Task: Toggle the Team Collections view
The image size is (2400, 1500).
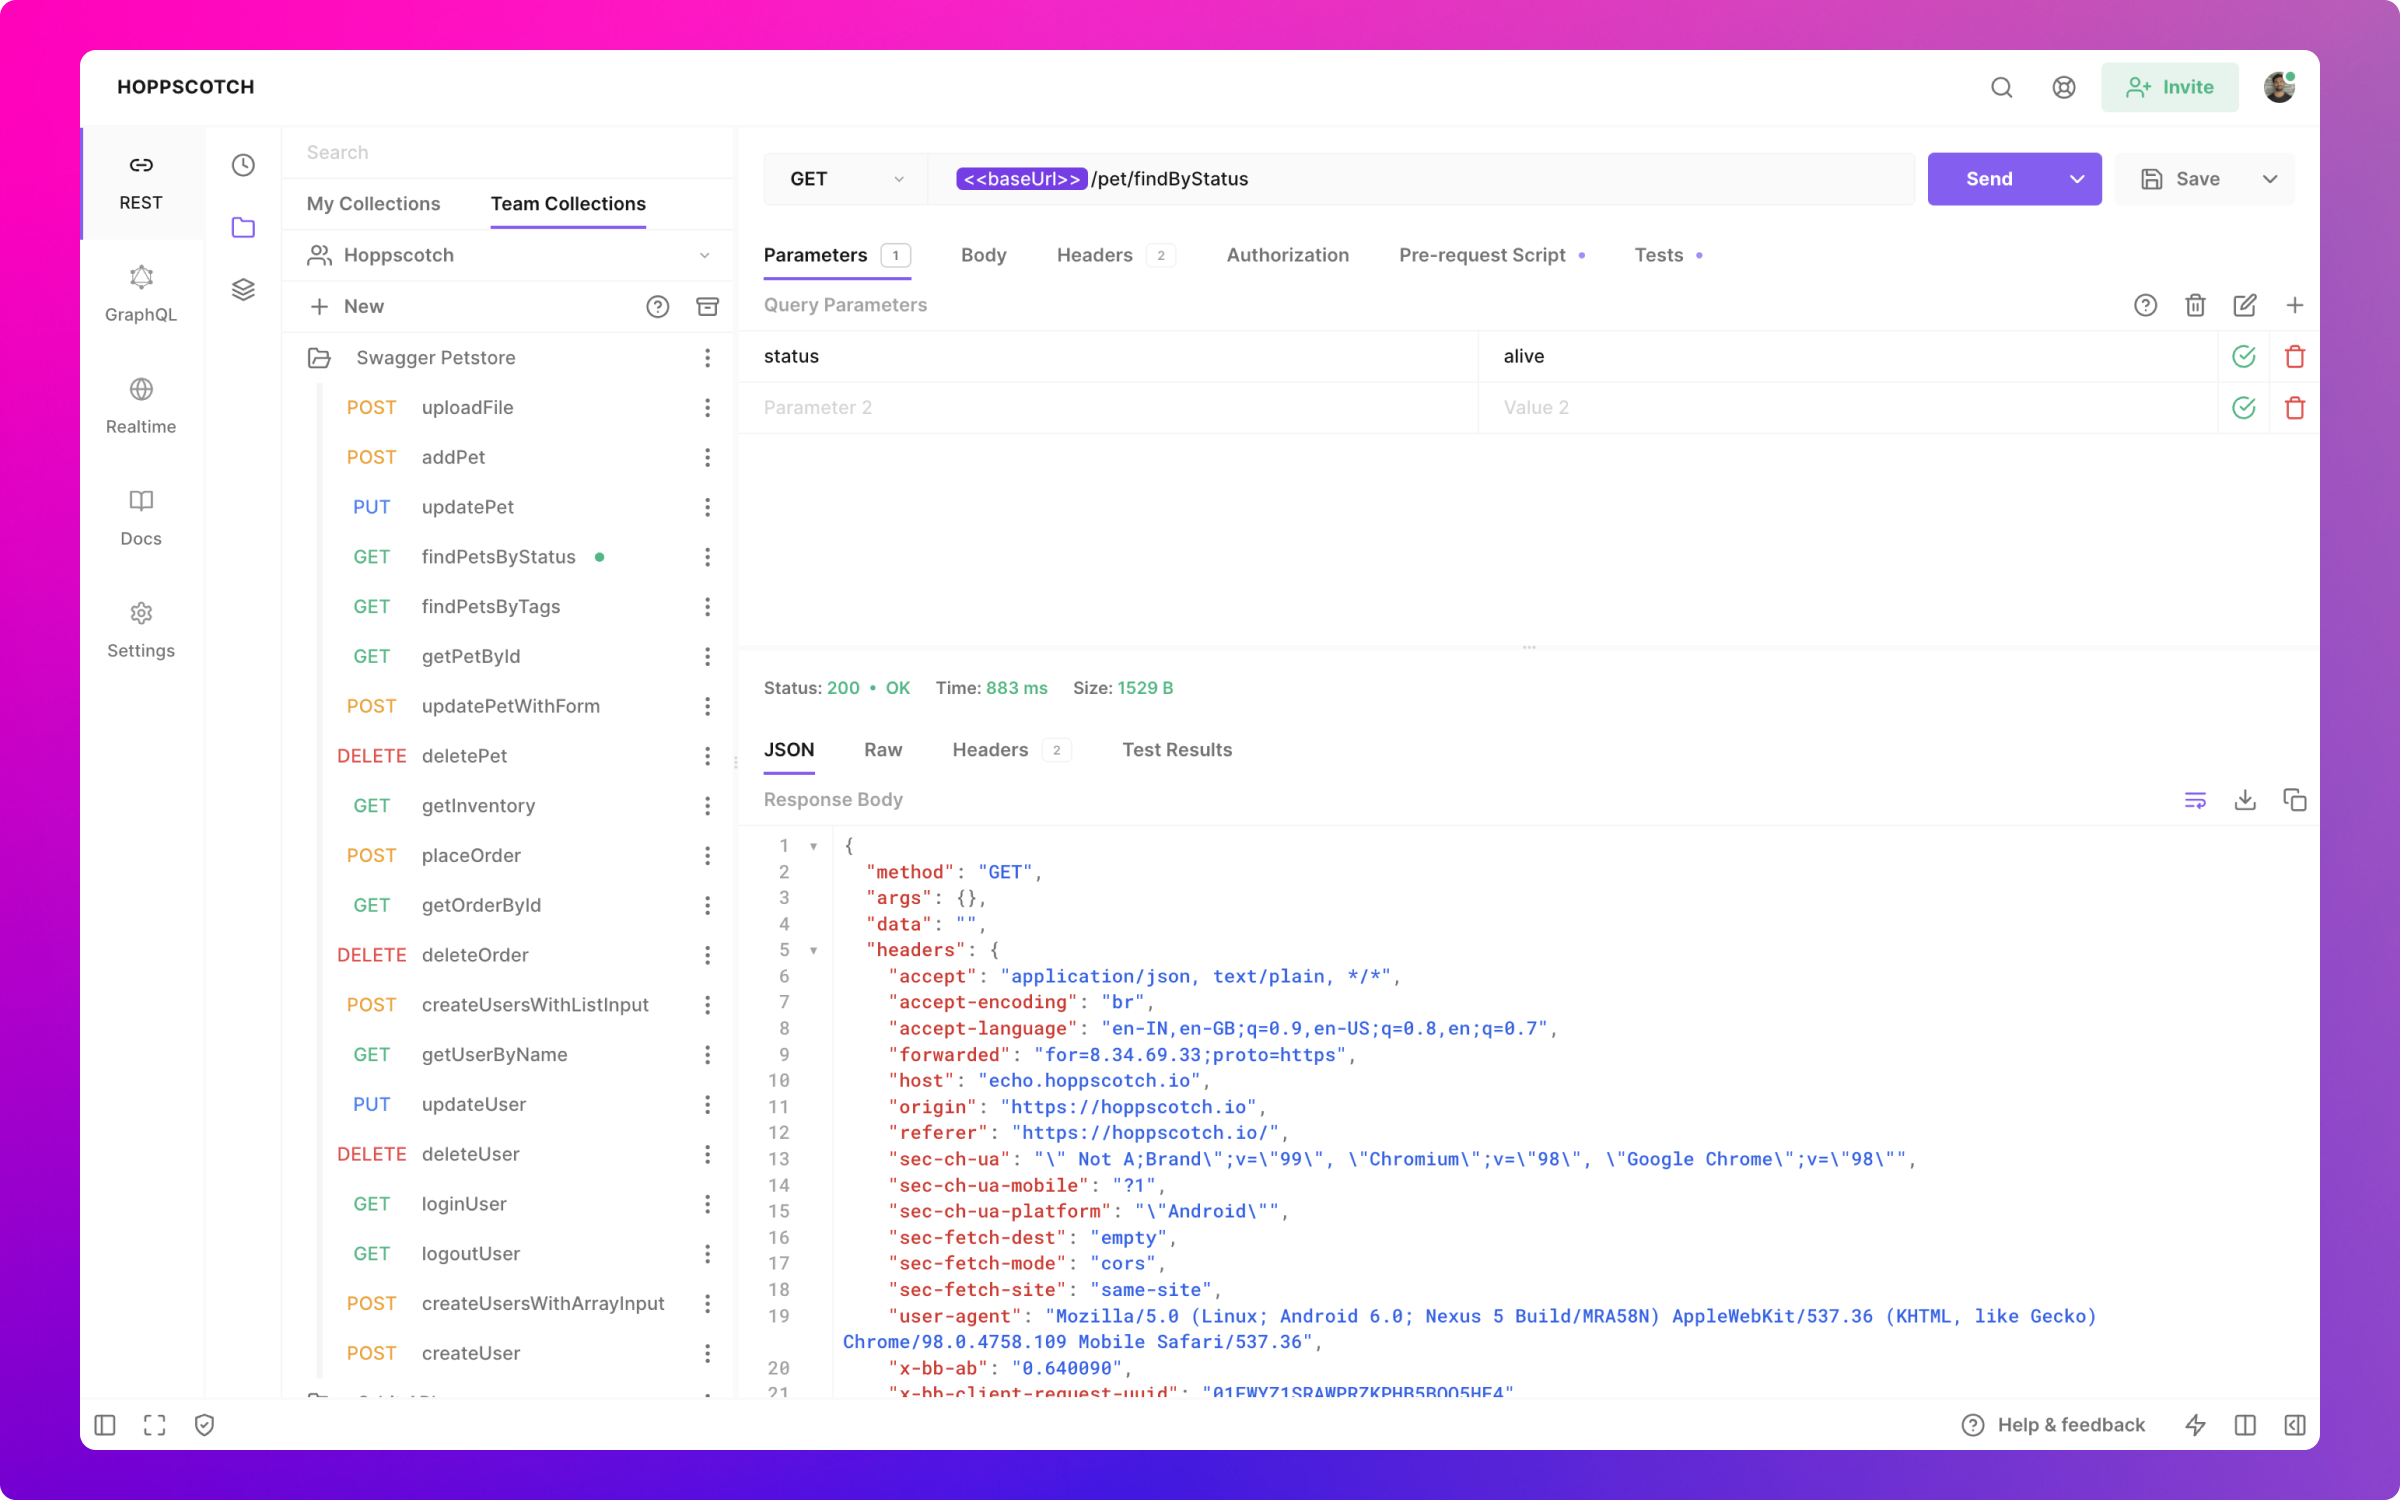Action: (x=567, y=204)
